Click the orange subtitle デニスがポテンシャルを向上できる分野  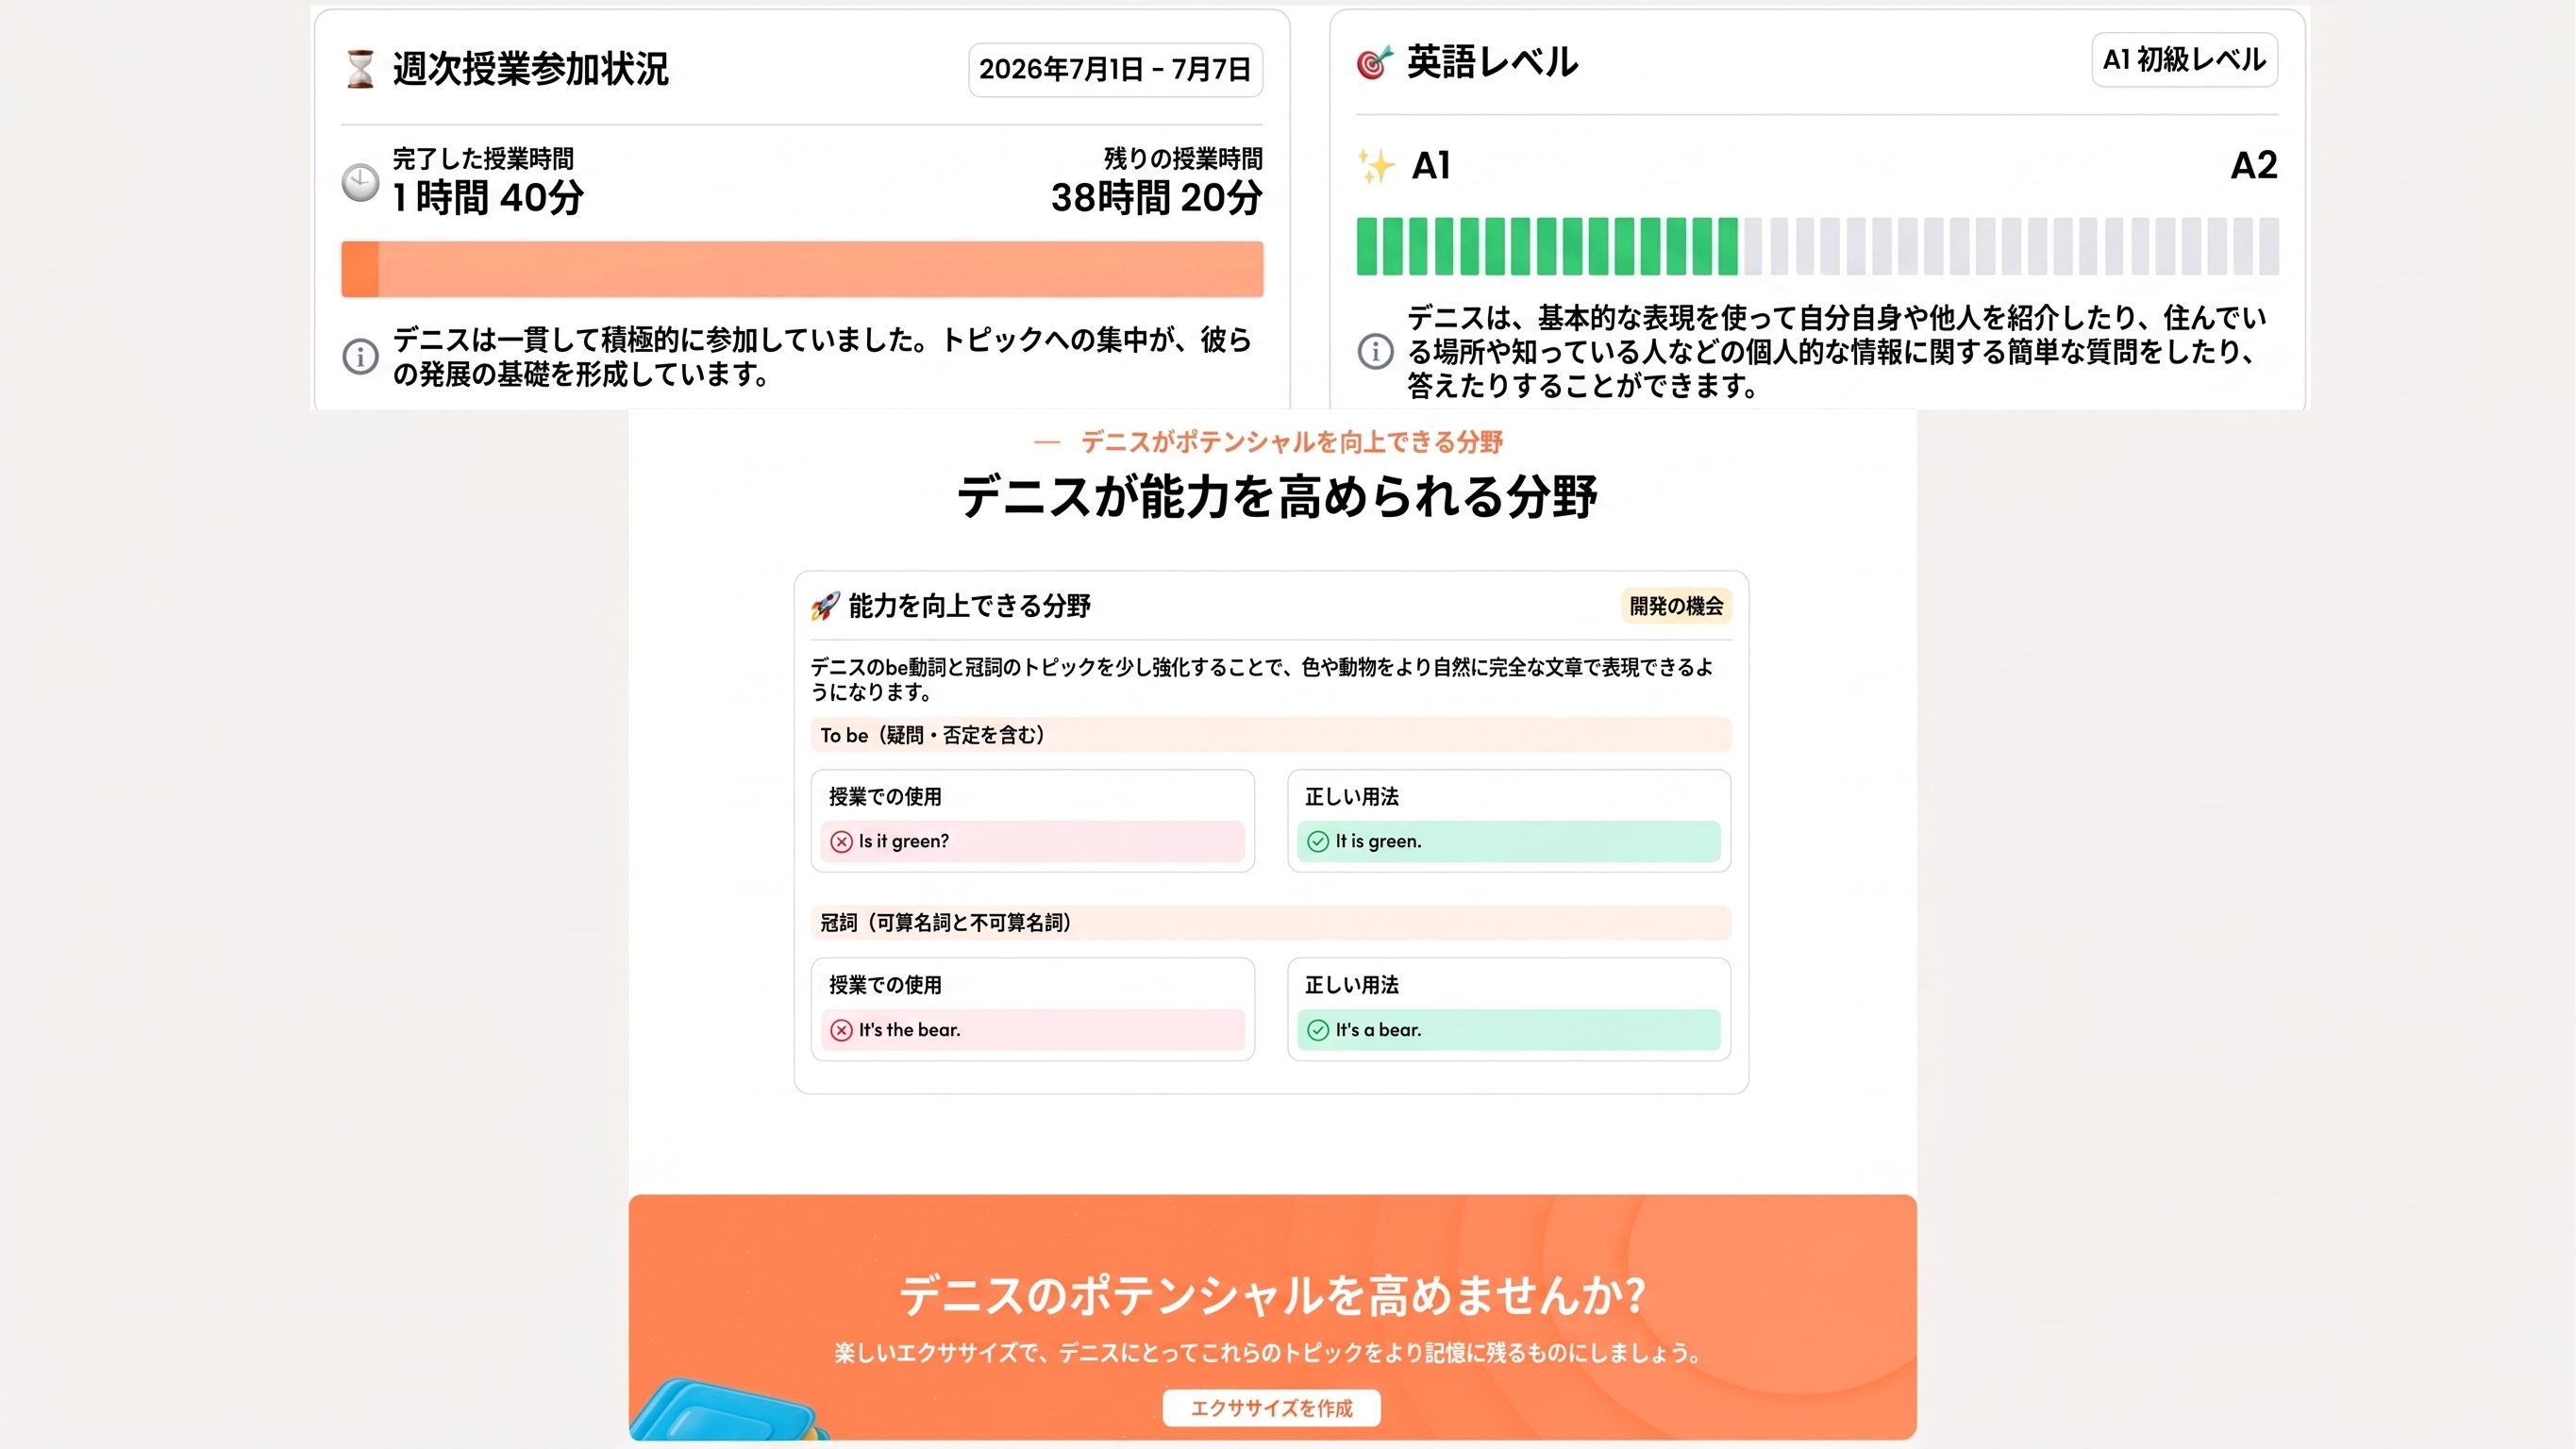pyautogui.click(x=1291, y=442)
